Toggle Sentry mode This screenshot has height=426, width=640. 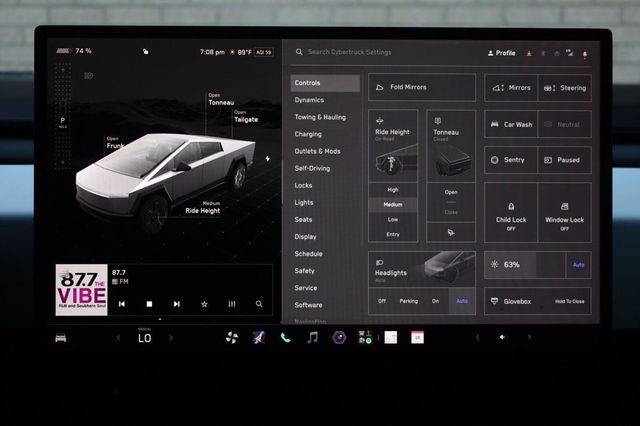[x=511, y=160]
